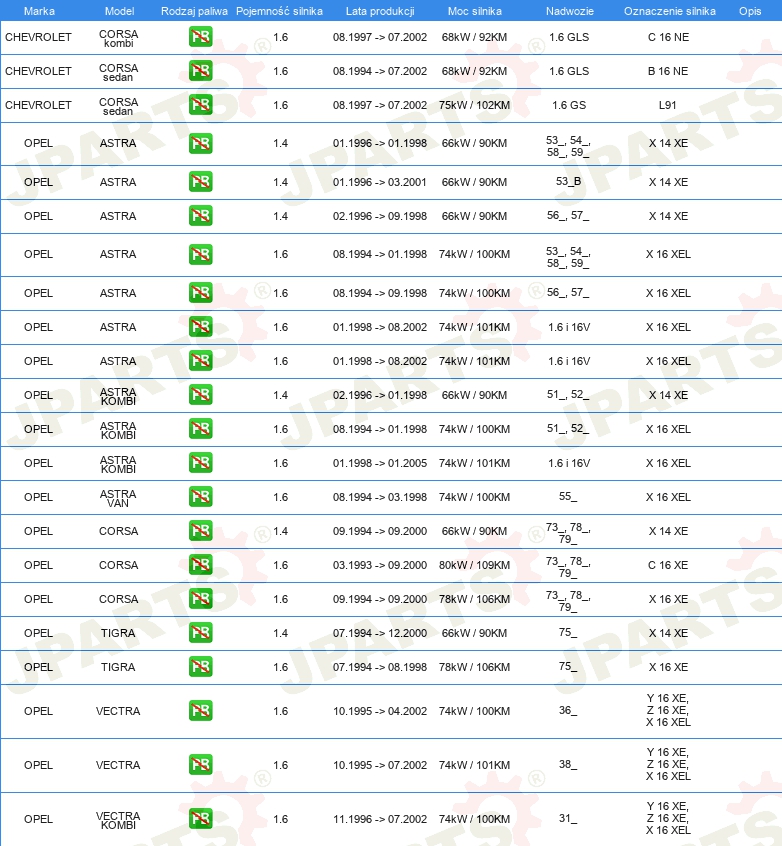Click fuel icon in Vectra 38_ row

(200, 765)
